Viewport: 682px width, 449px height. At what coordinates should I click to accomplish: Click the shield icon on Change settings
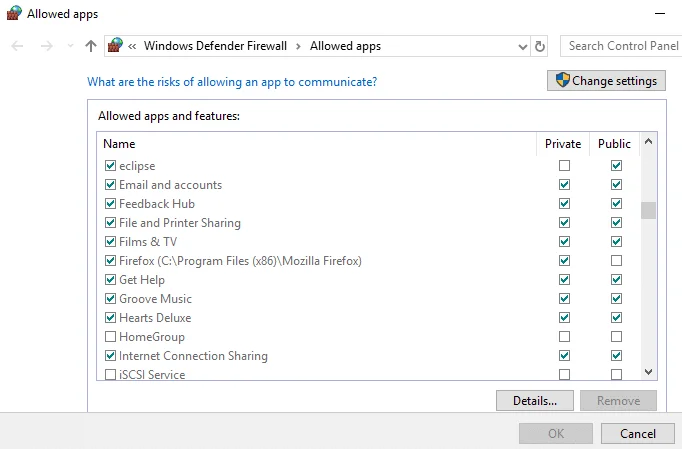[x=562, y=80]
